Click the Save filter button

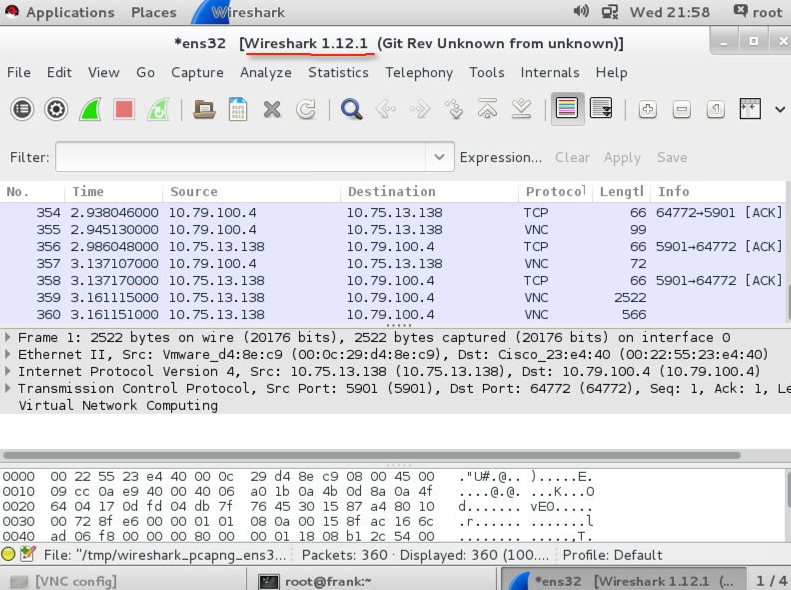tap(672, 157)
